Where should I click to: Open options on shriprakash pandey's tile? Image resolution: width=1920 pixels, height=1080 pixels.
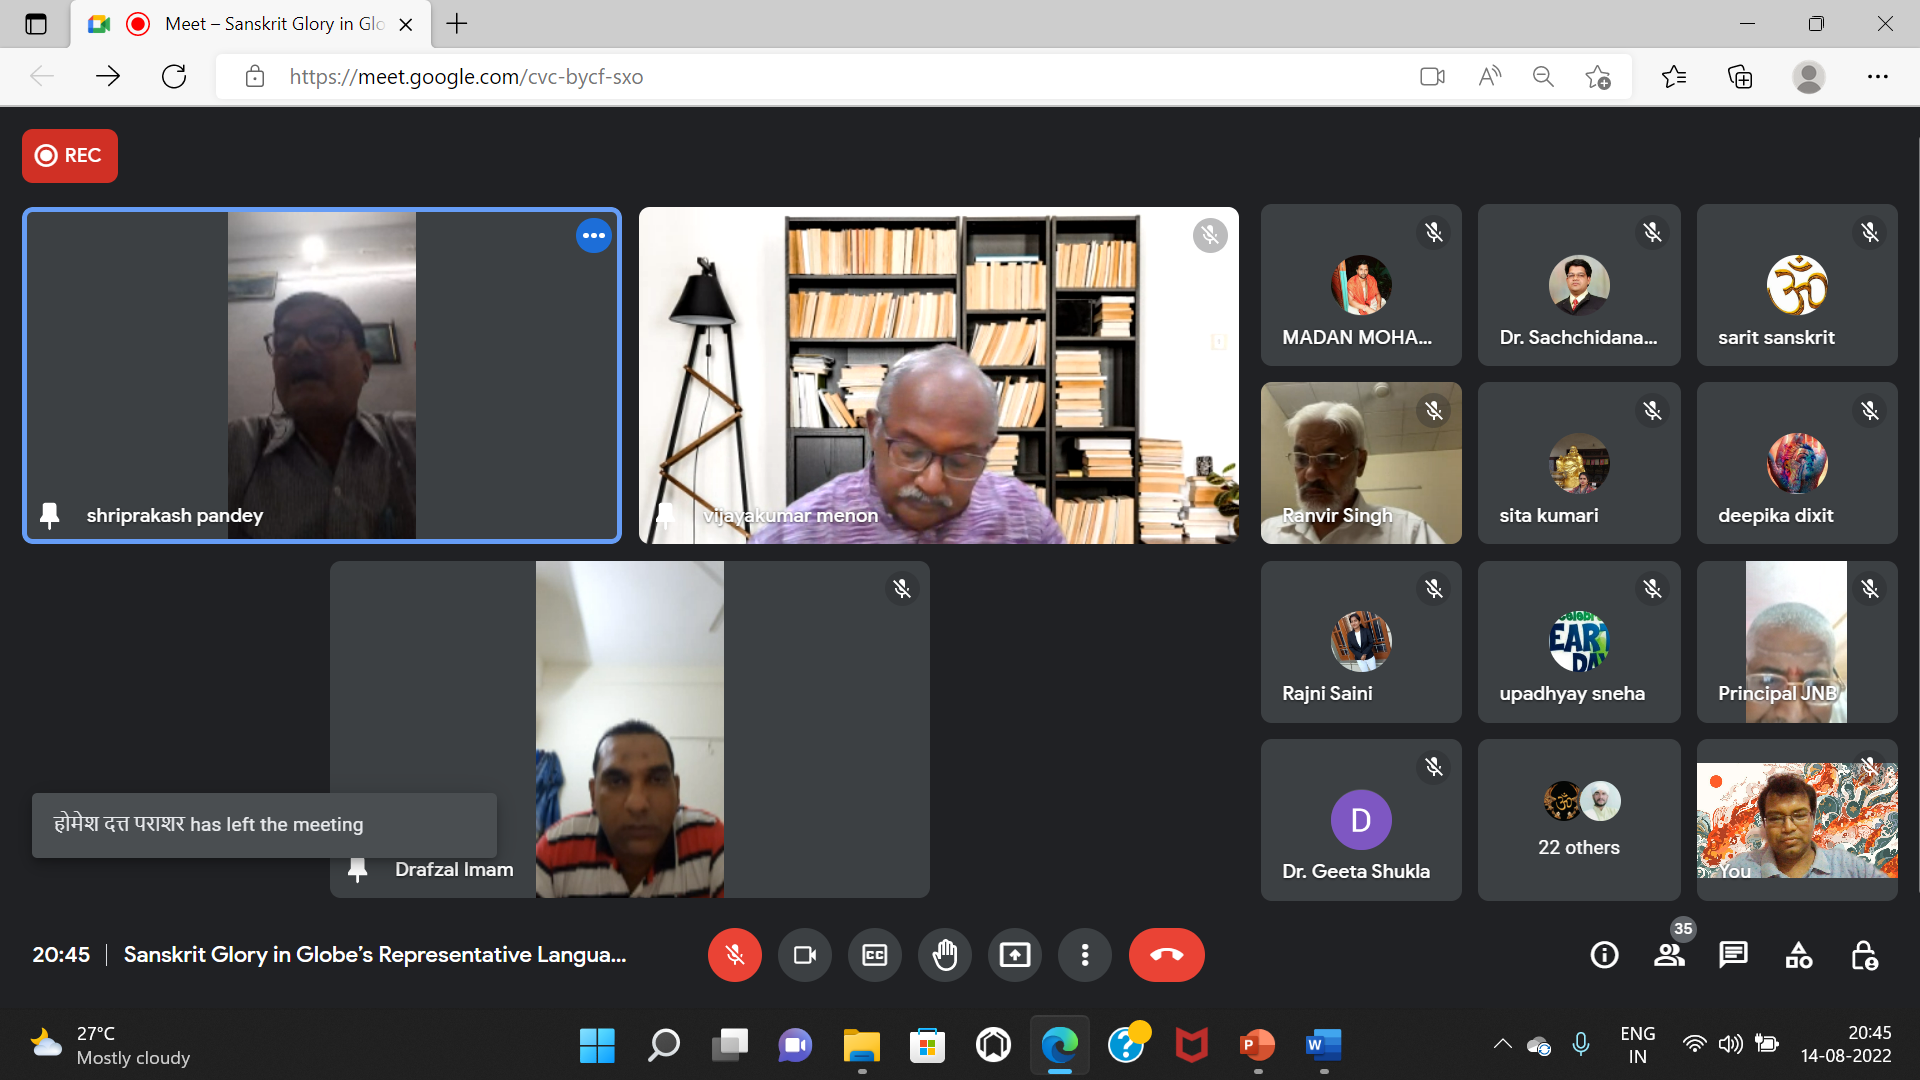(x=593, y=236)
